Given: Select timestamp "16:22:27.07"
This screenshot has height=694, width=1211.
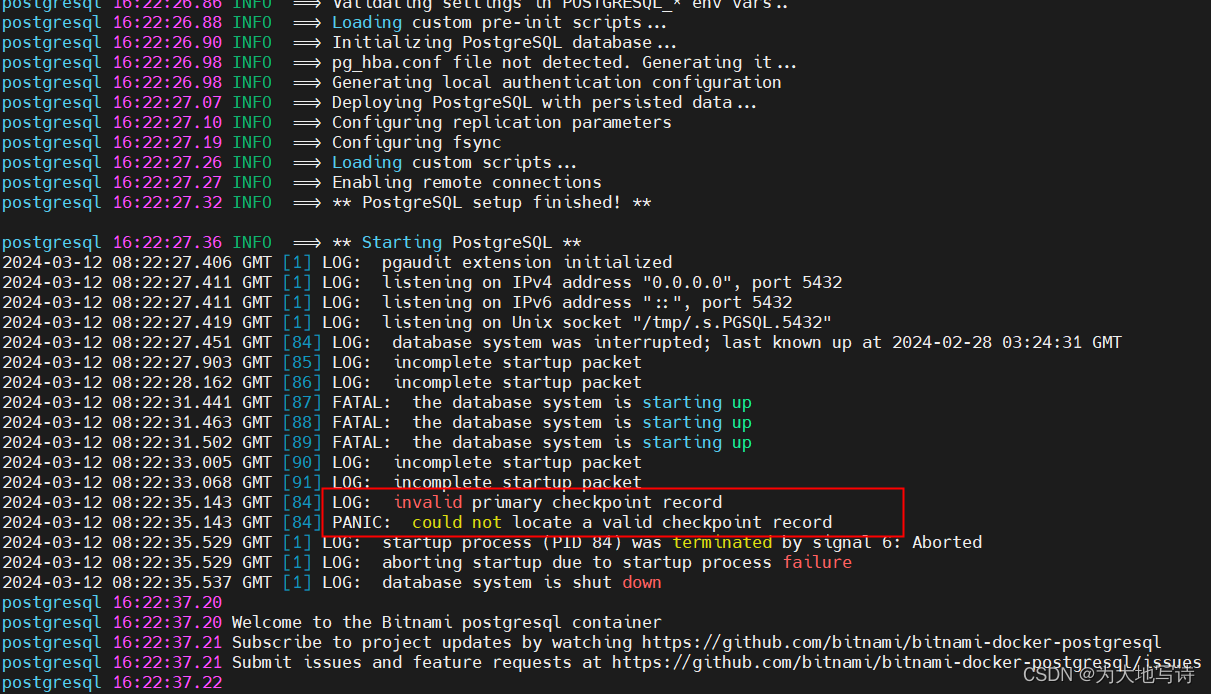Looking at the screenshot, I should (167, 102).
